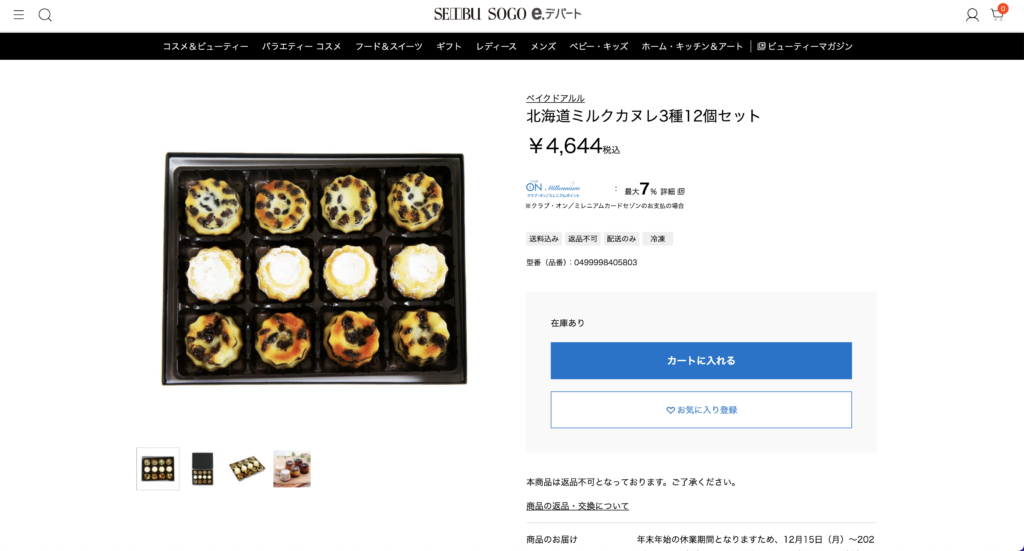Open the 詳細 points detail link

(672, 191)
